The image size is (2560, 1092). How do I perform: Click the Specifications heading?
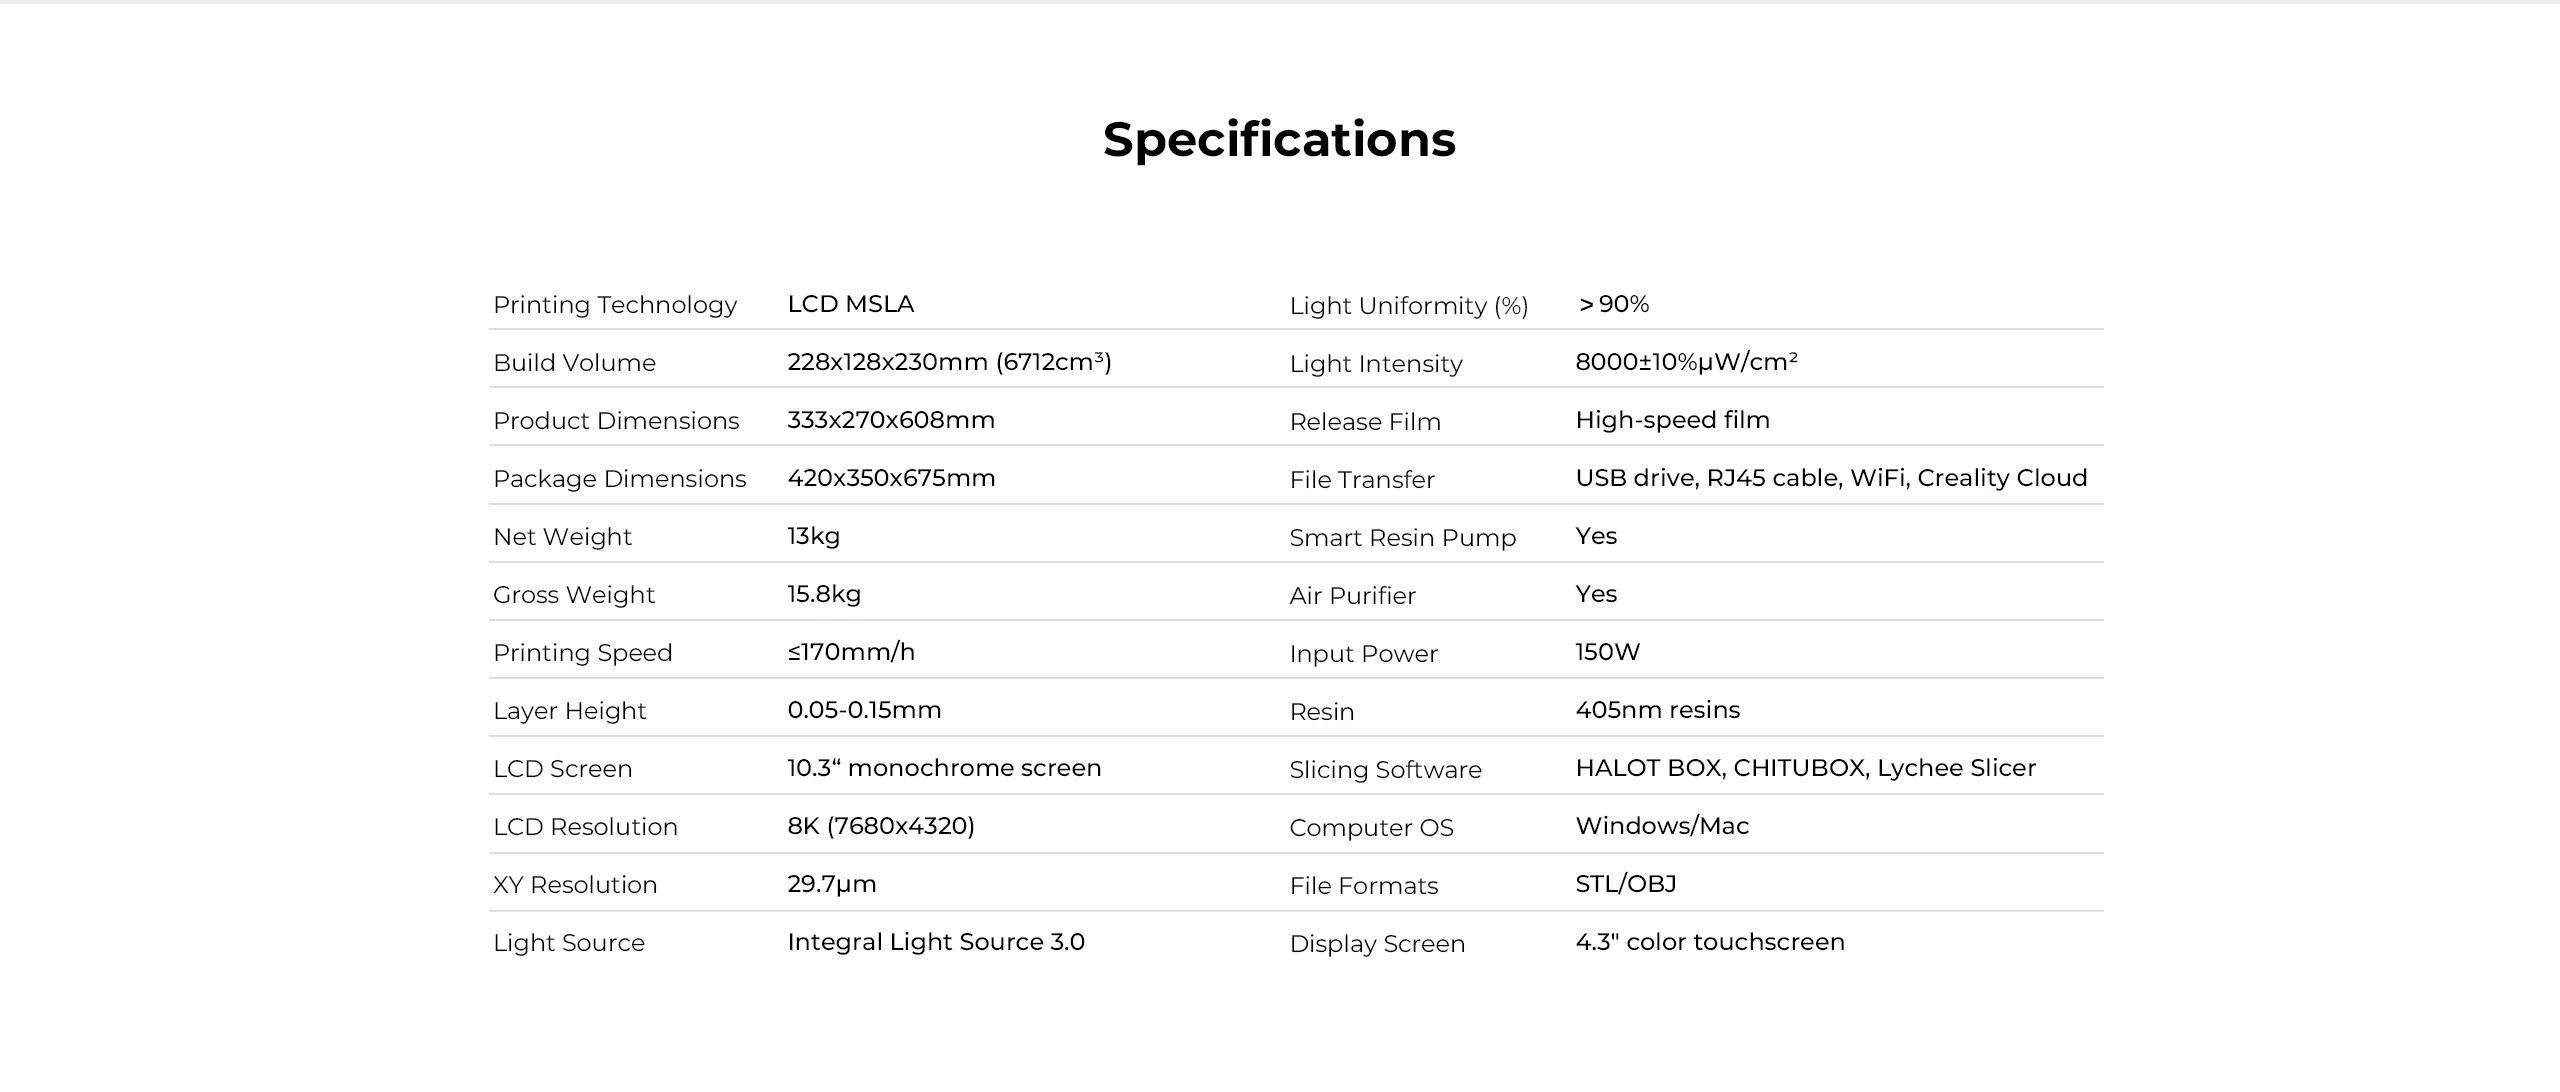1279,139
